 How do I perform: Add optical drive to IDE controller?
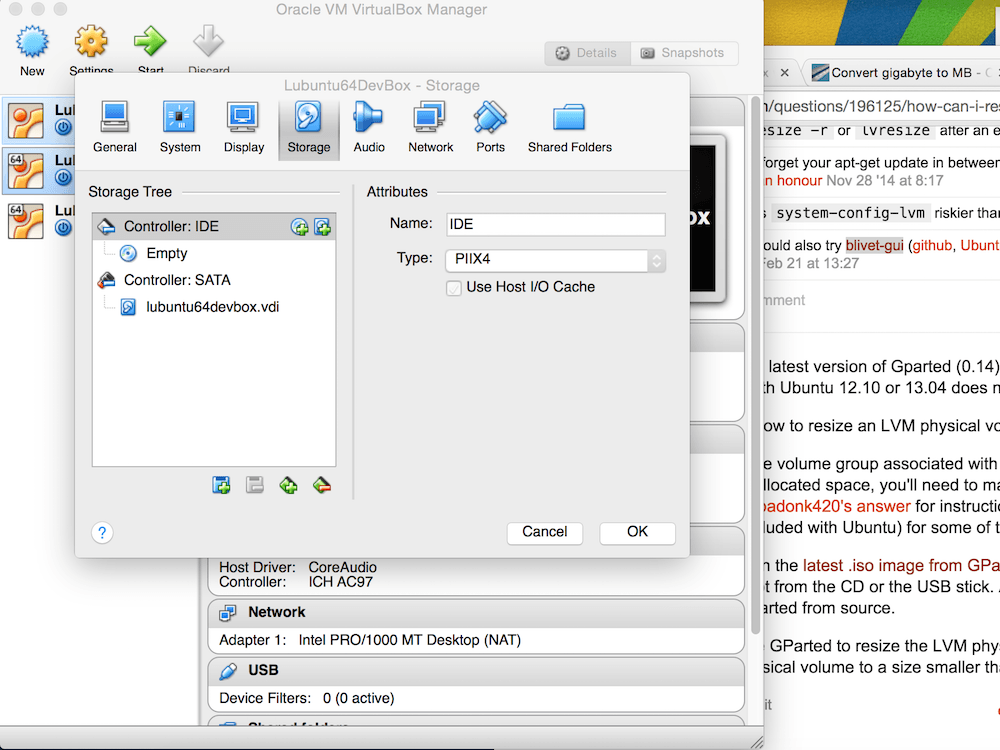[x=299, y=227]
